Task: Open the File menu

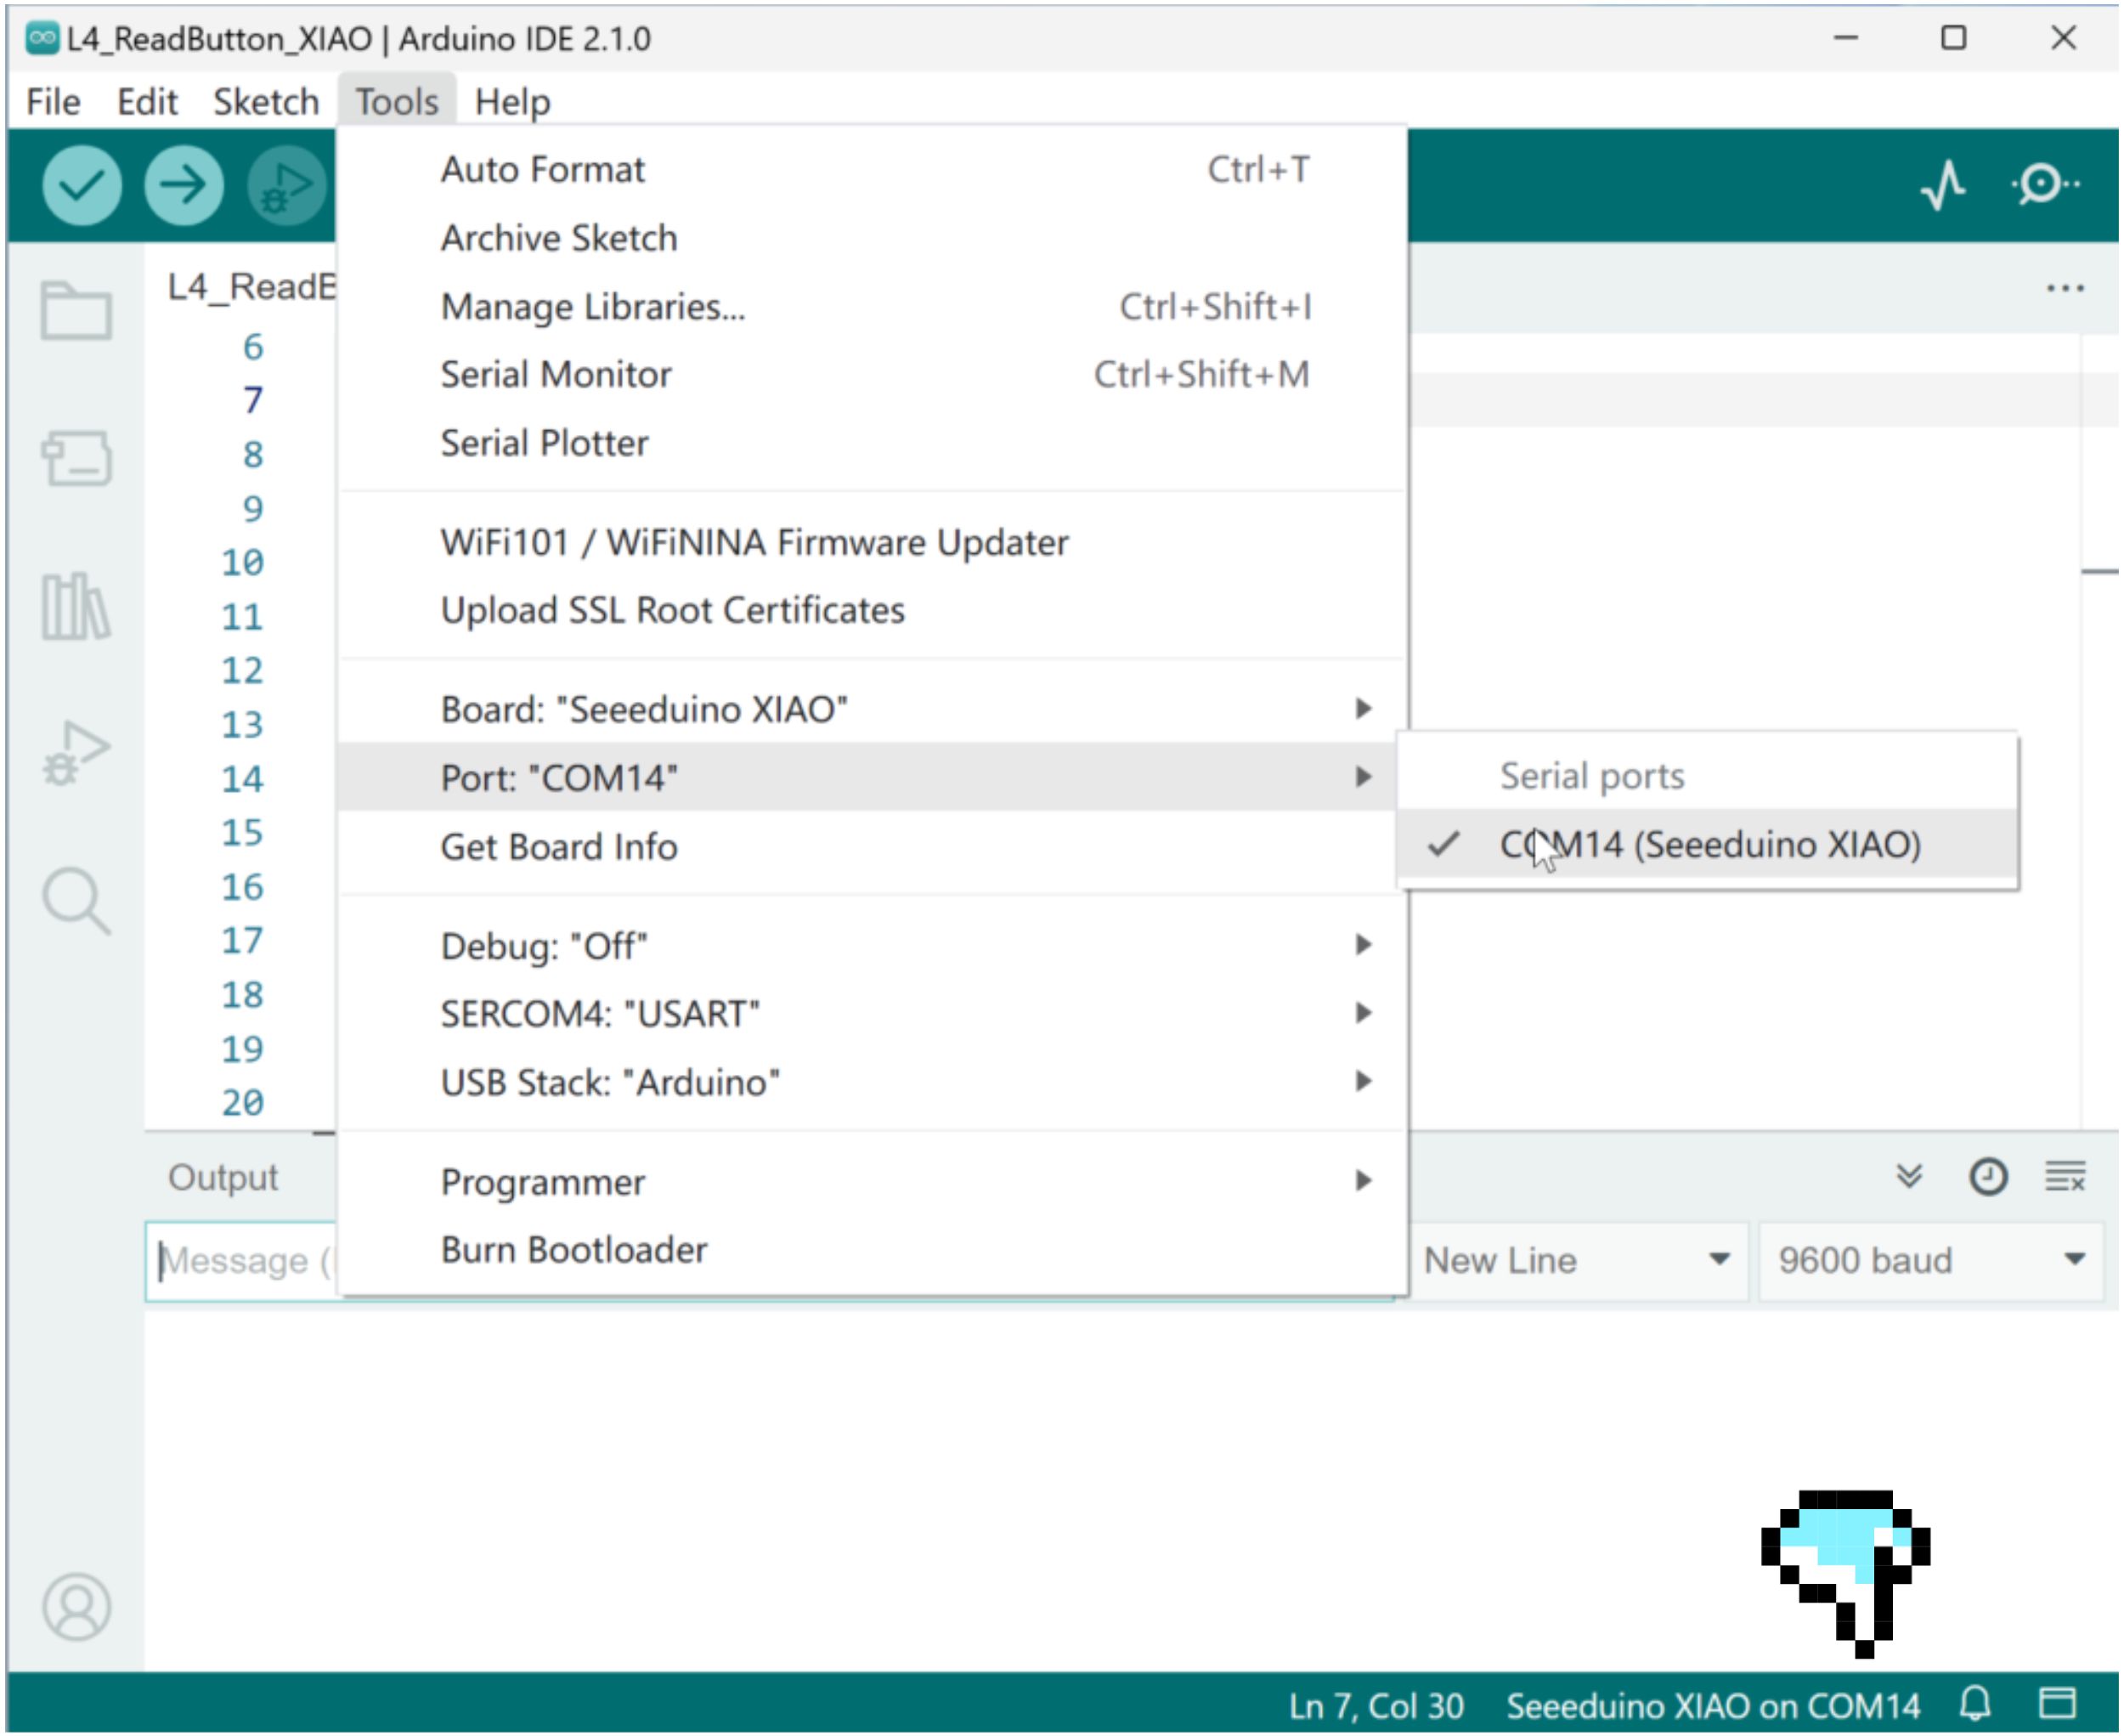Action: (53, 101)
